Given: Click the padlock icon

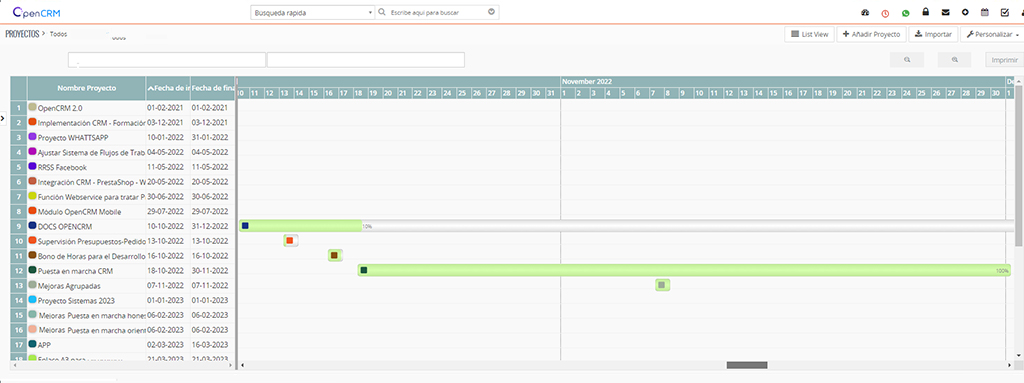Looking at the screenshot, I should pos(925,12).
